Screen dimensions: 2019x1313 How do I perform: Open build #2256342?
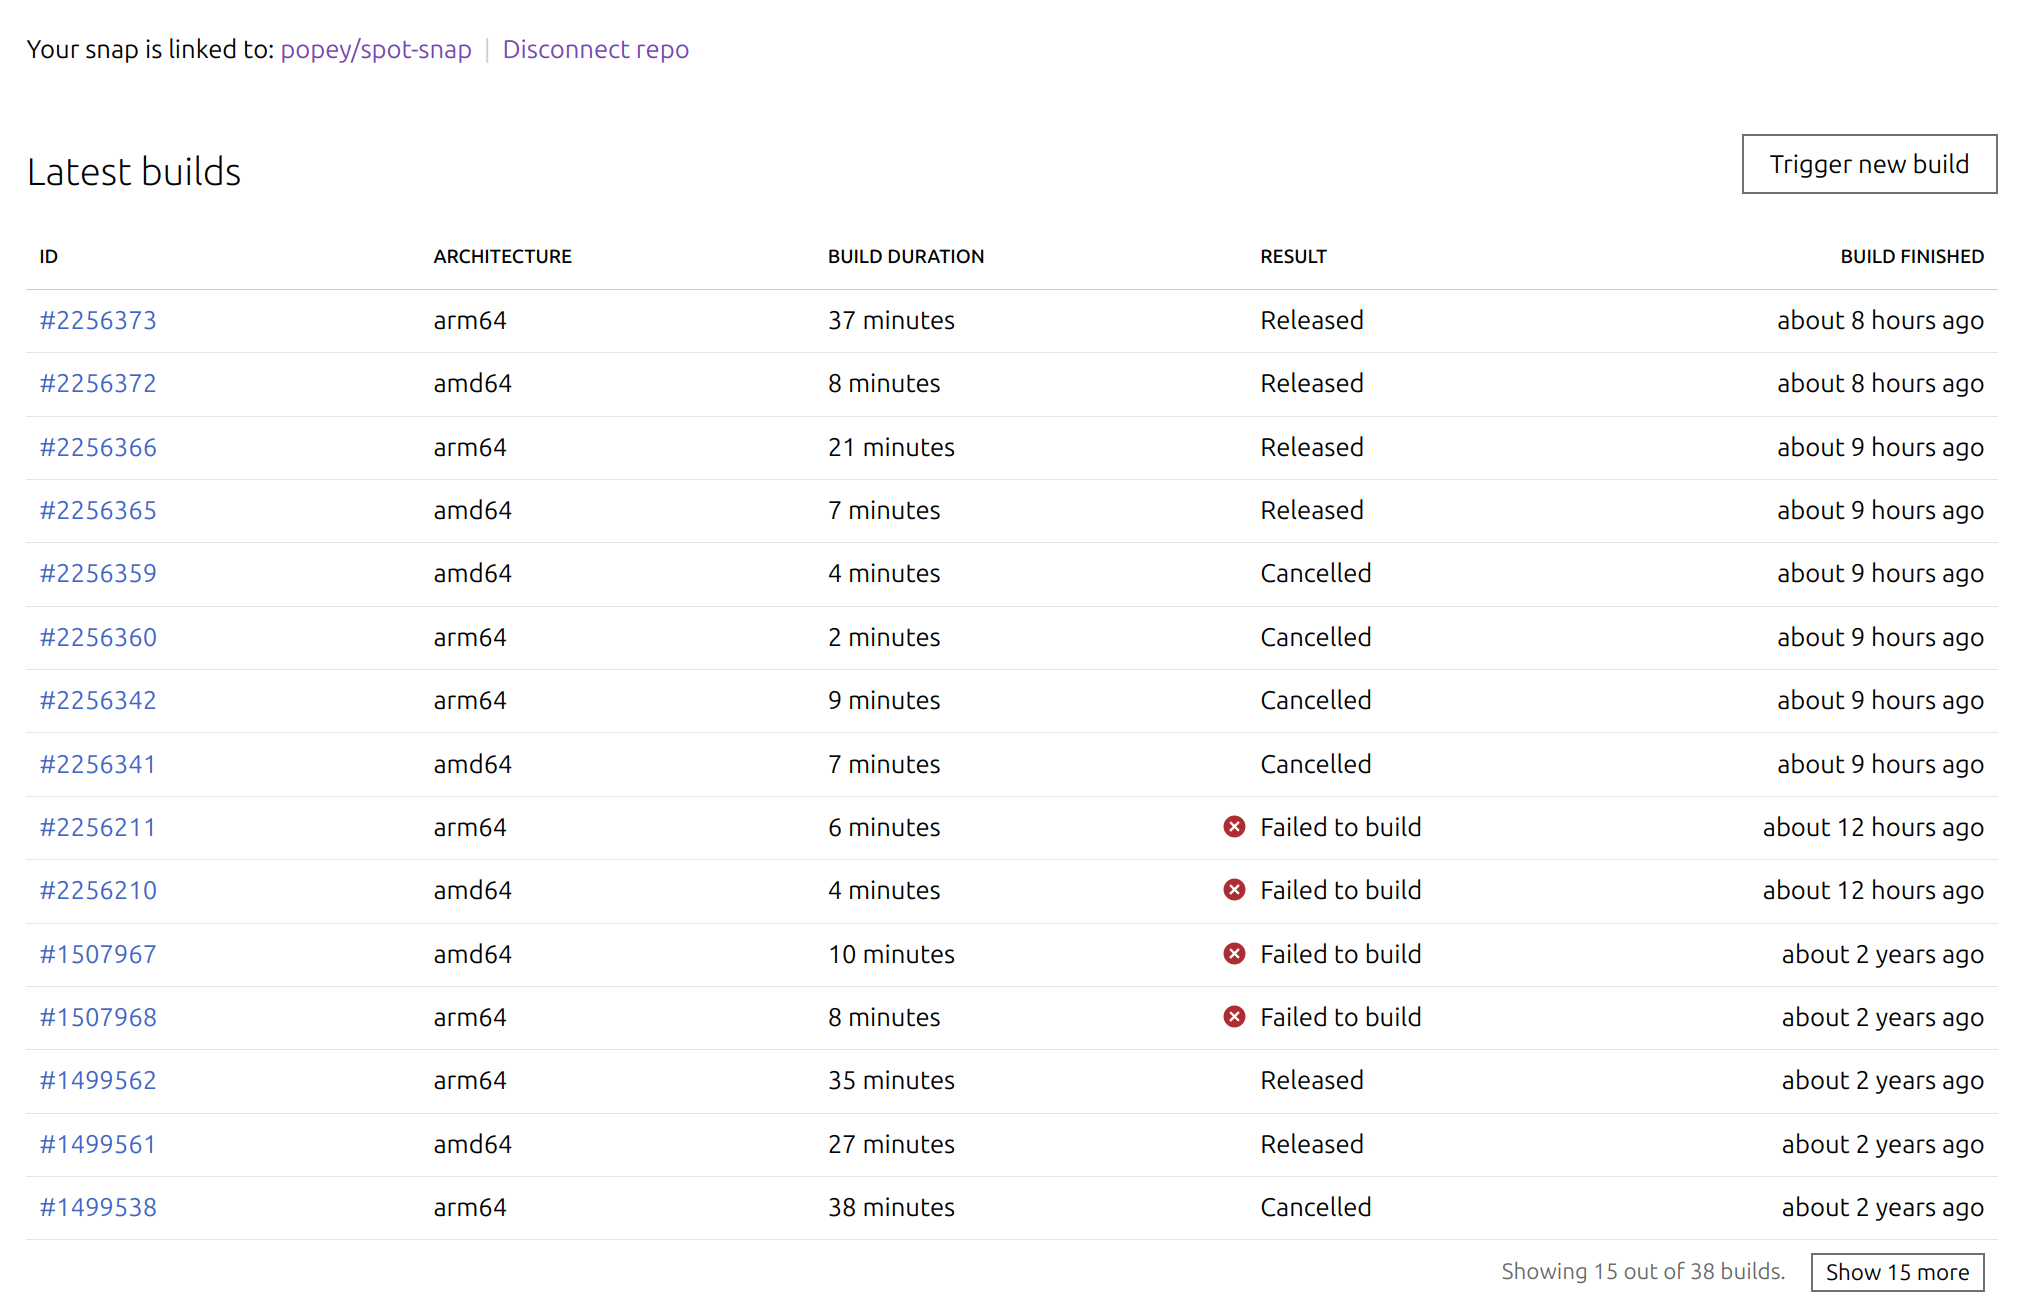coord(98,700)
